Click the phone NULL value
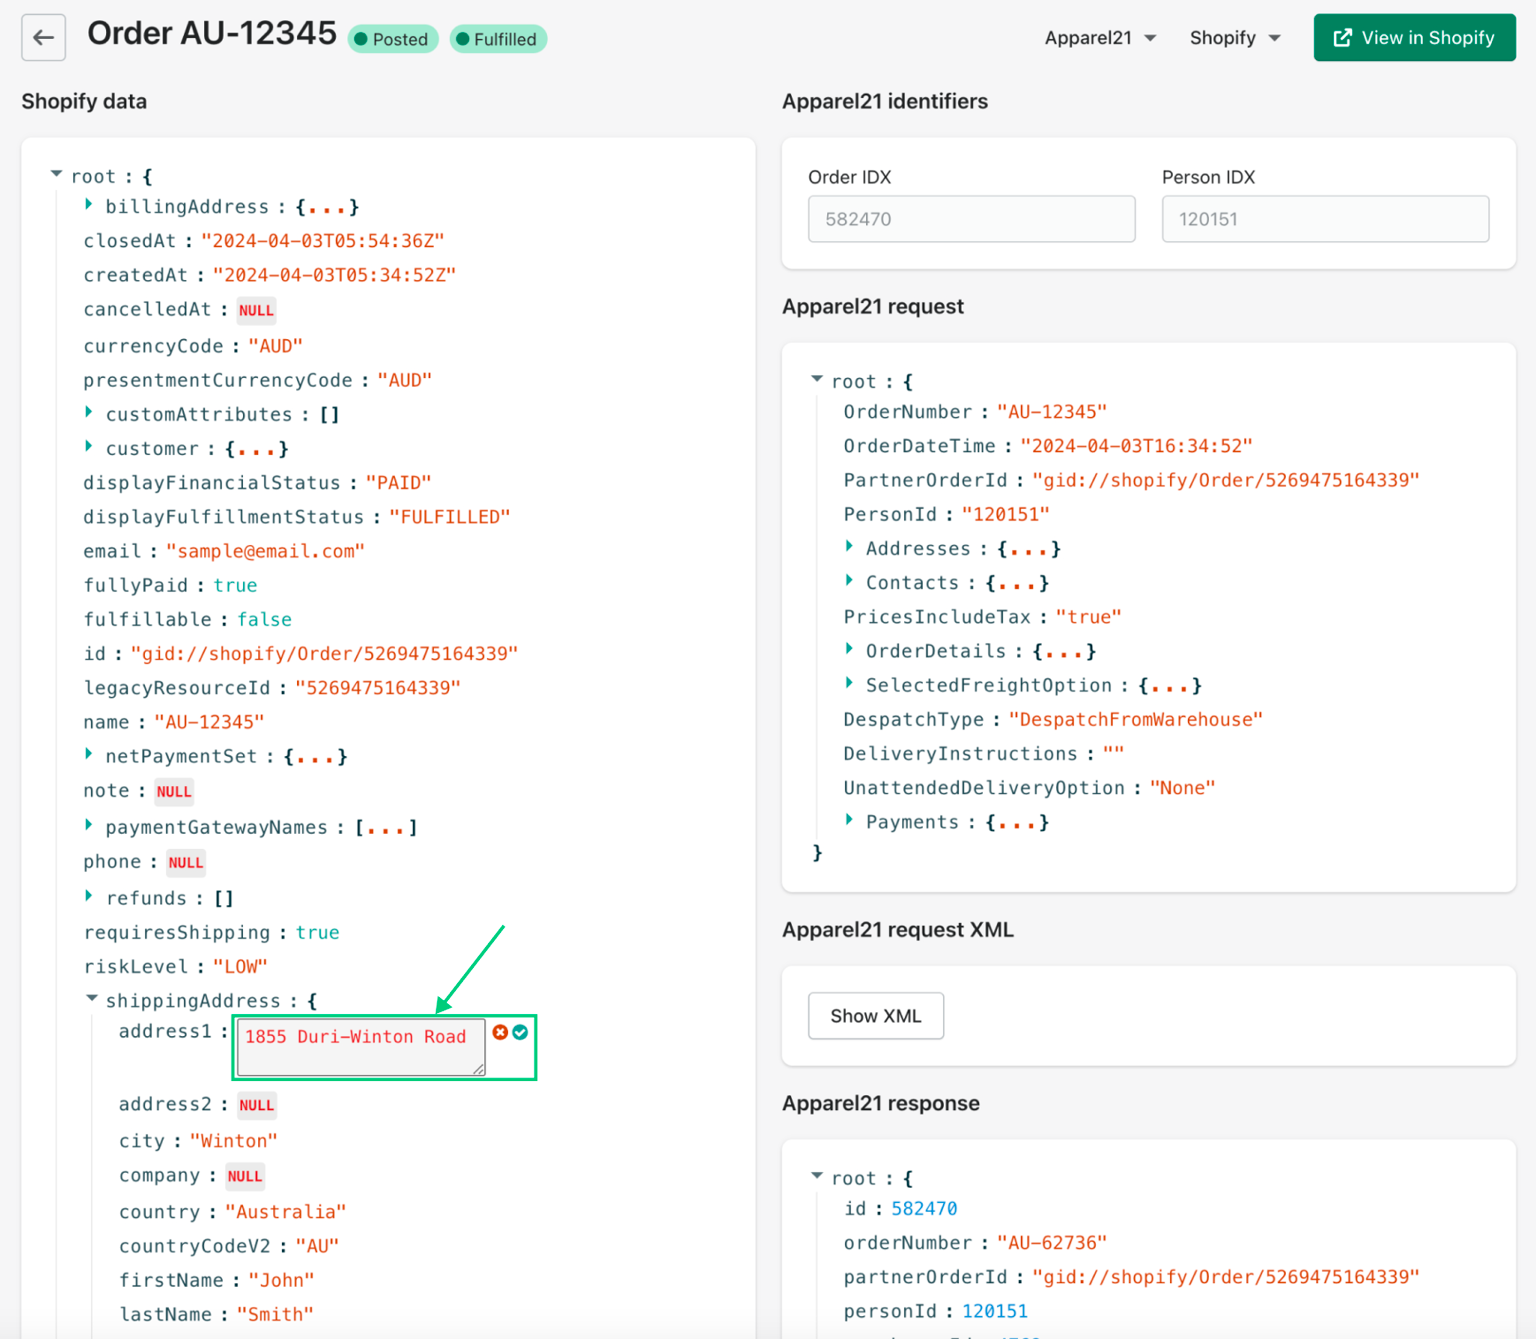This screenshot has width=1536, height=1339. pyautogui.click(x=186, y=862)
